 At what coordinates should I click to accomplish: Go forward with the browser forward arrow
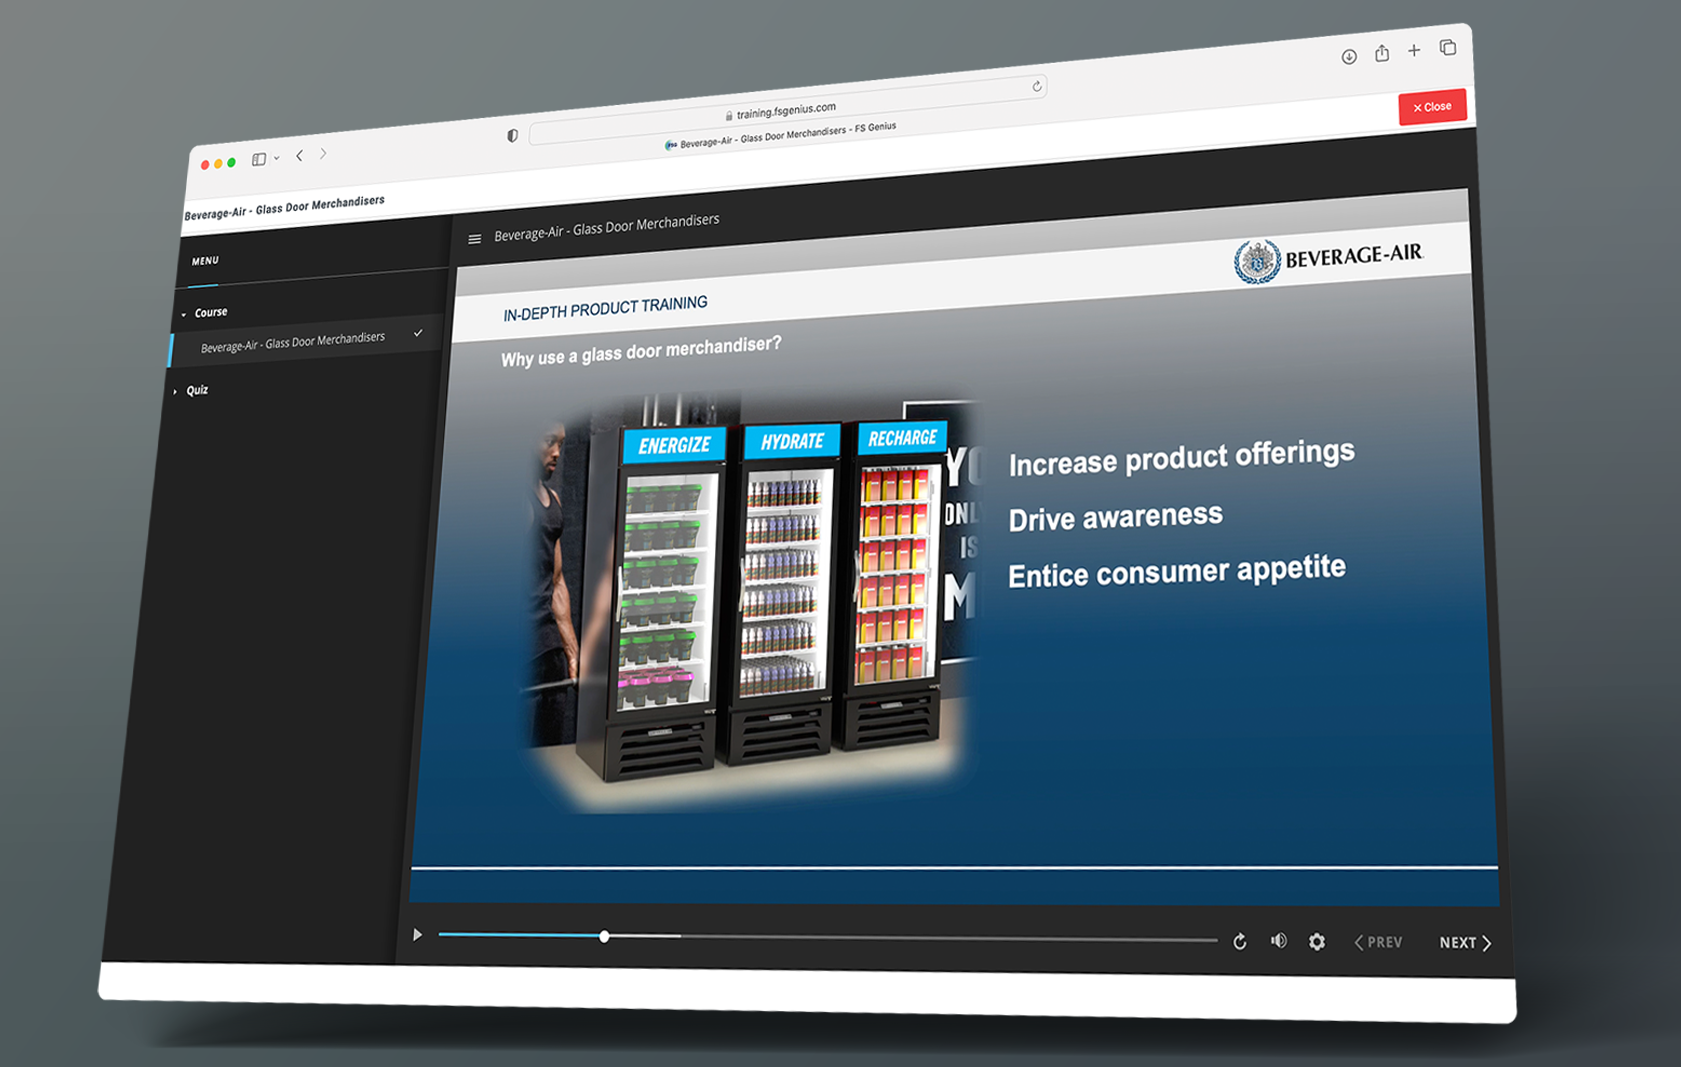pyautogui.click(x=323, y=154)
